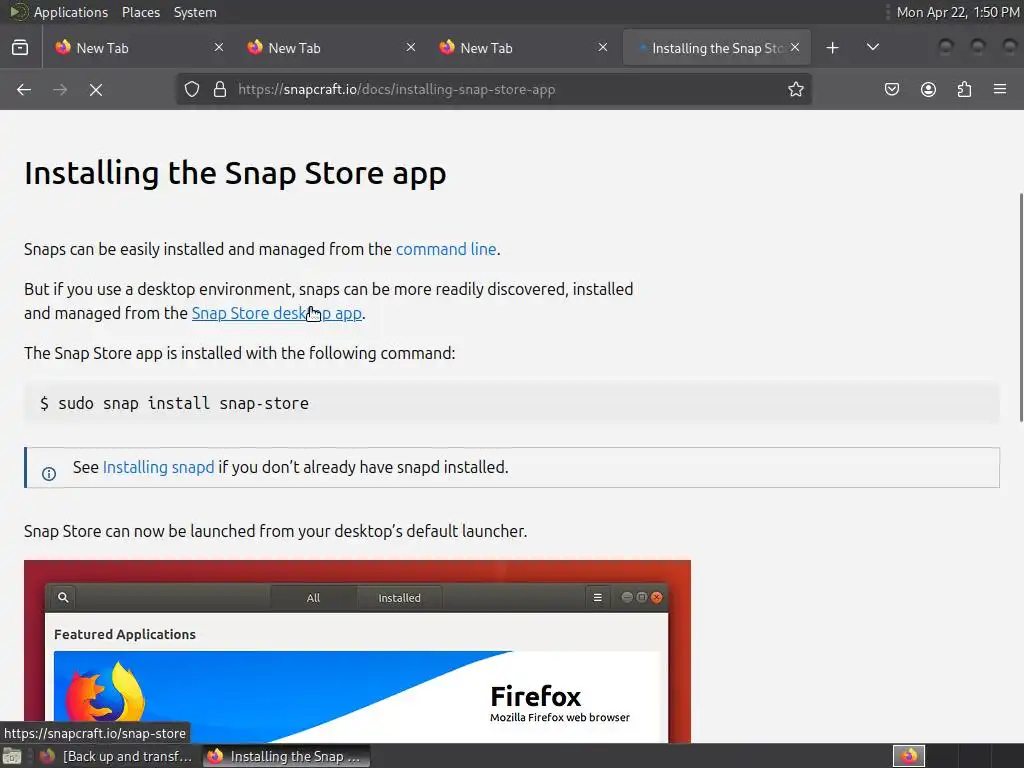Go back to previous page

[x=24, y=89]
